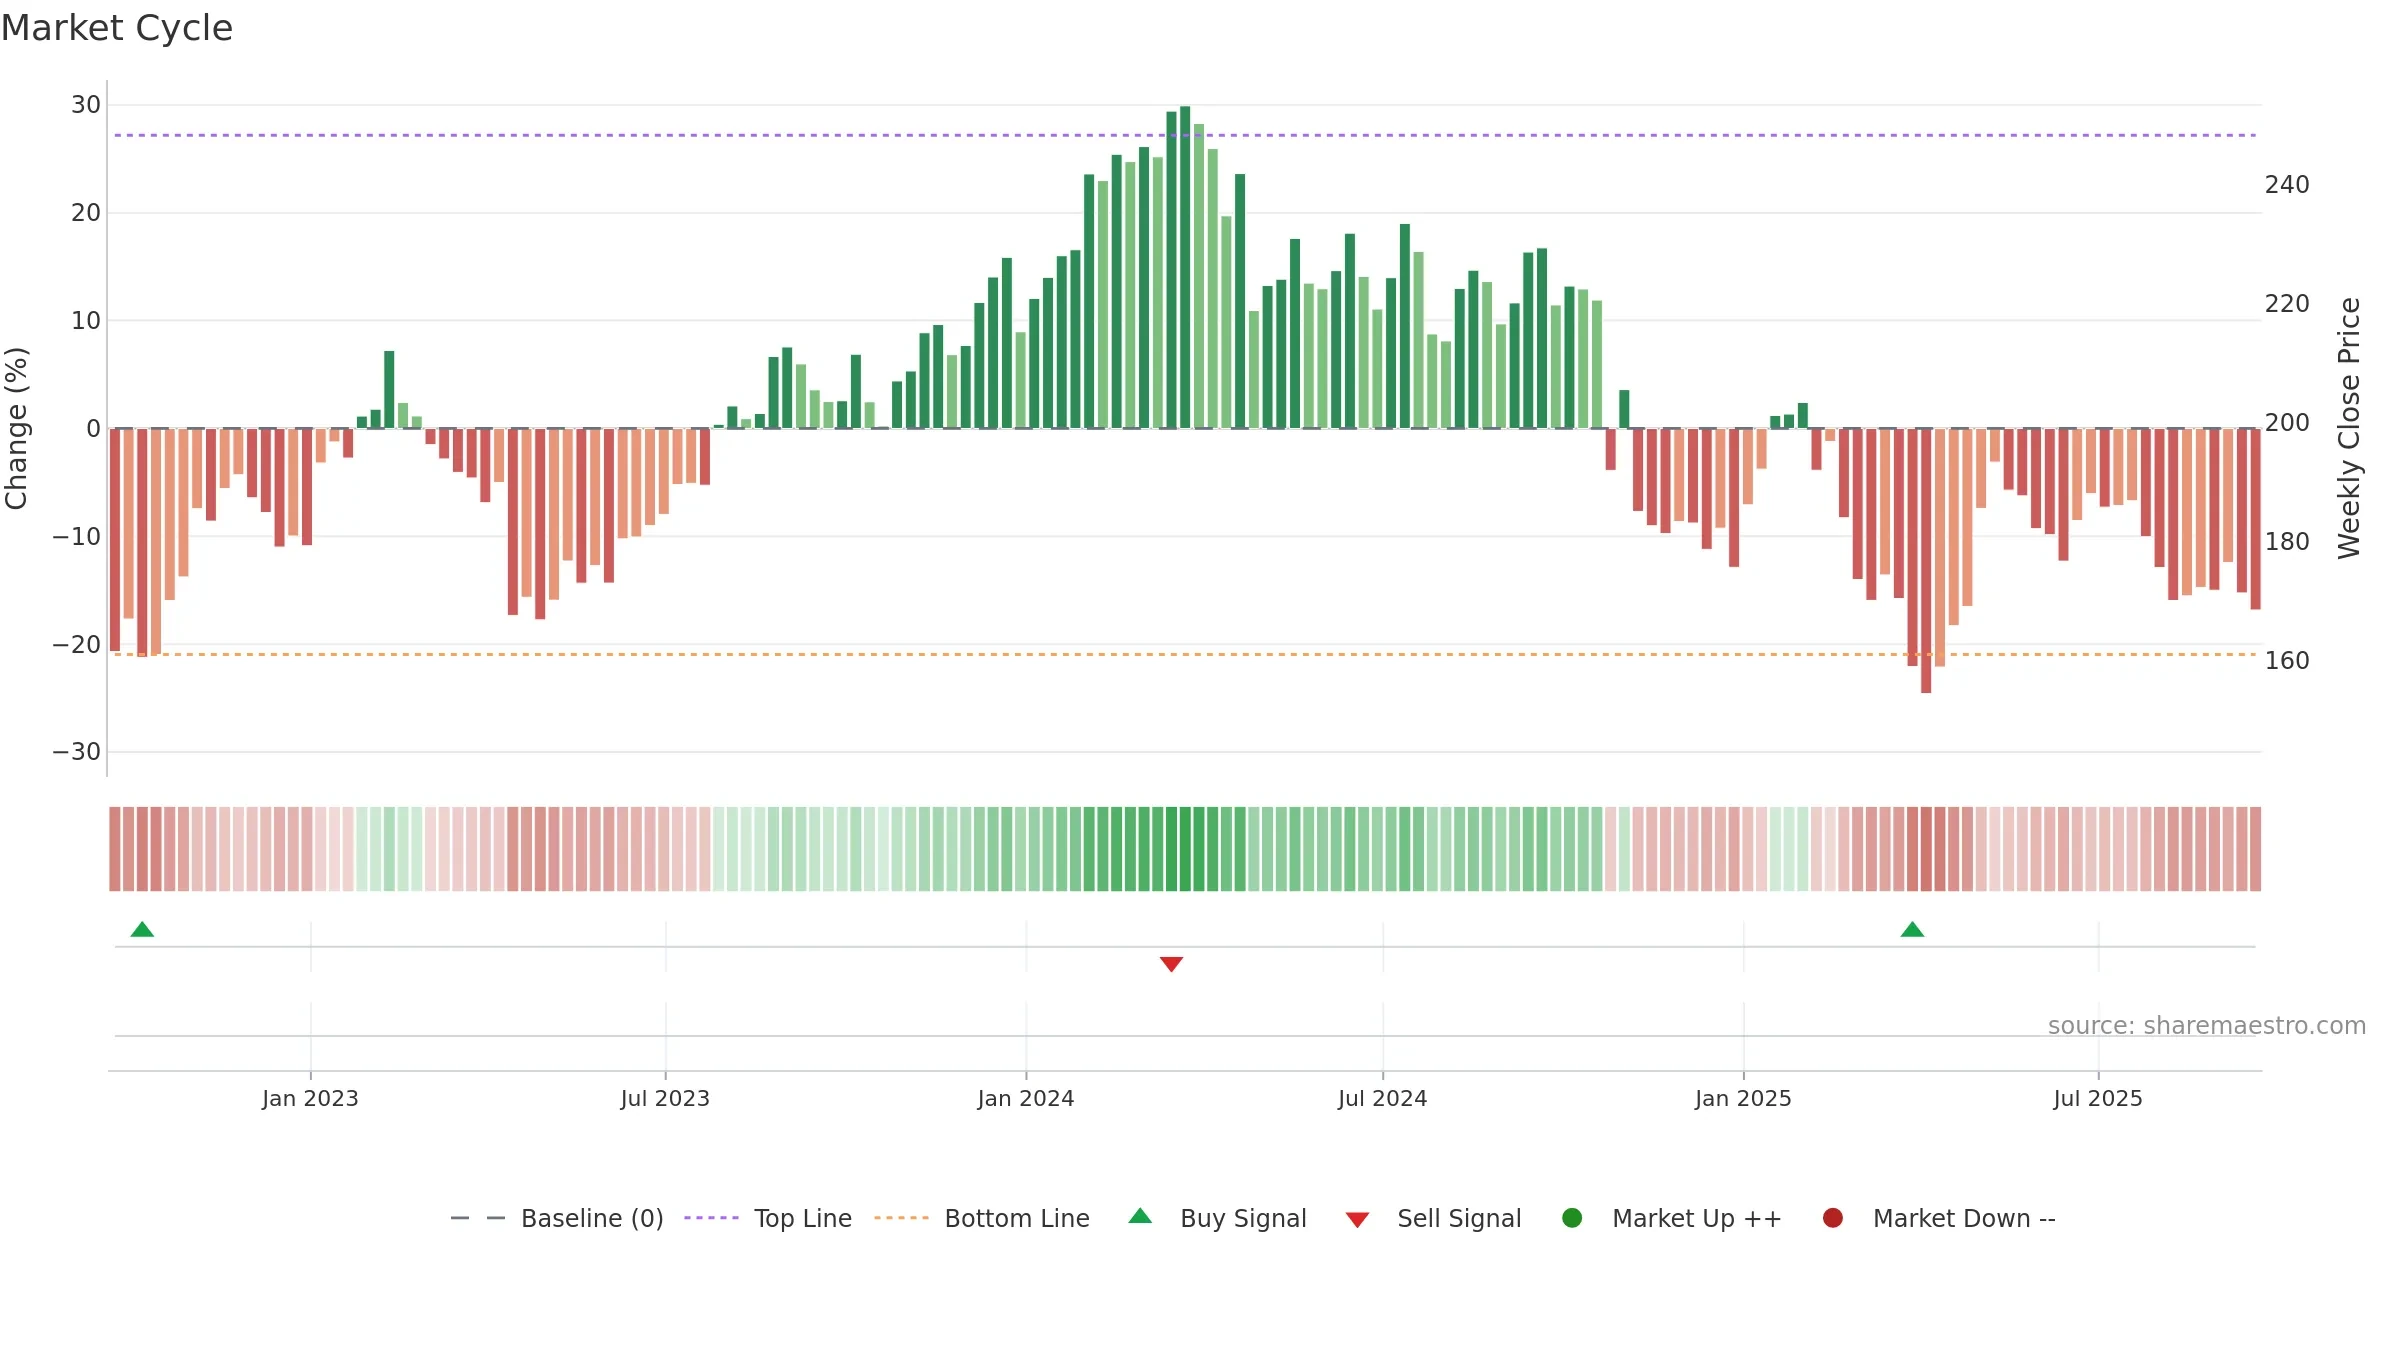Viewport: 2400px width, 1350px height.
Task: Click the Jul 2023 x-axis label
Action: pos(665,1099)
